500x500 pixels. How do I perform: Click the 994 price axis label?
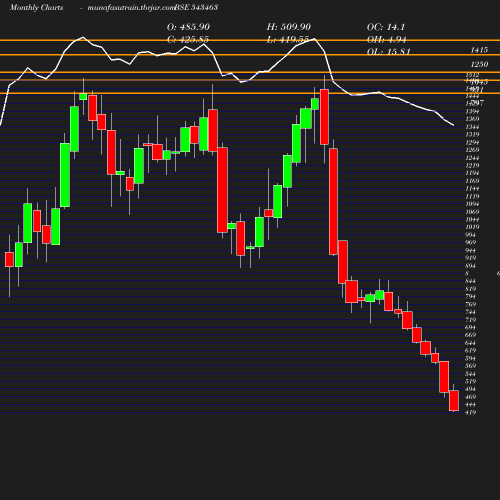[470, 235]
